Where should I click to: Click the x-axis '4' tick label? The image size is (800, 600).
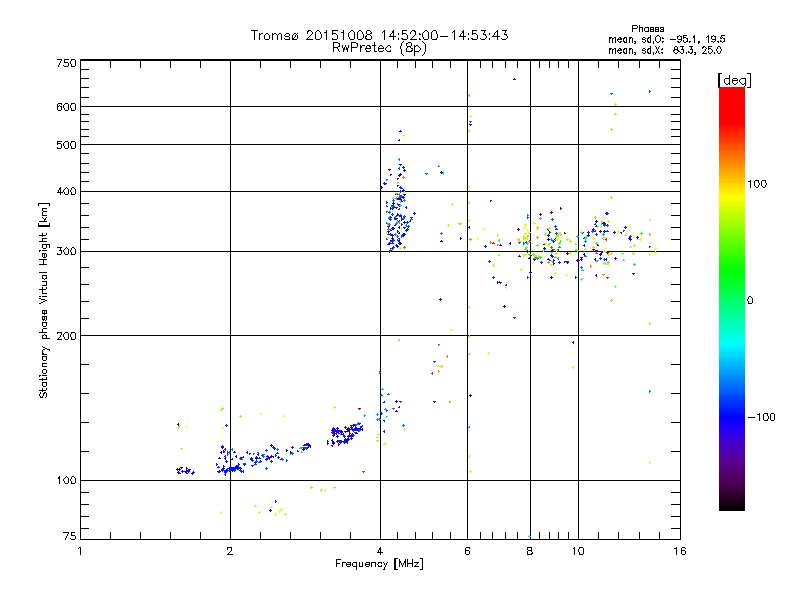tap(380, 551)
